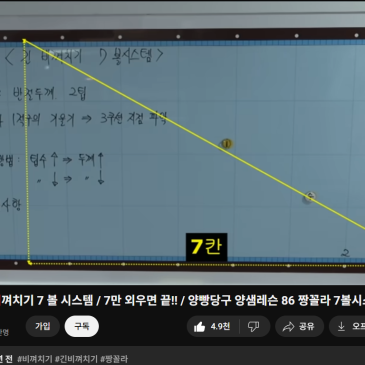Screen dimensions: 365x365
Task: Click the 4.9천 like count
Action: pos(220,327)
